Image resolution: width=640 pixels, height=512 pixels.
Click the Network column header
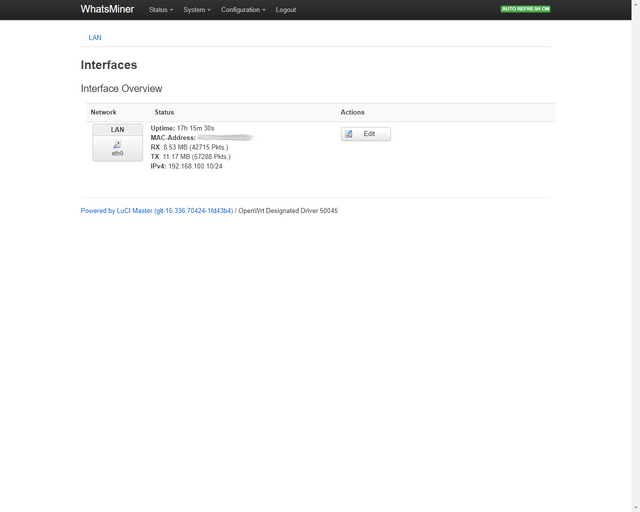(x=103, y=112)
